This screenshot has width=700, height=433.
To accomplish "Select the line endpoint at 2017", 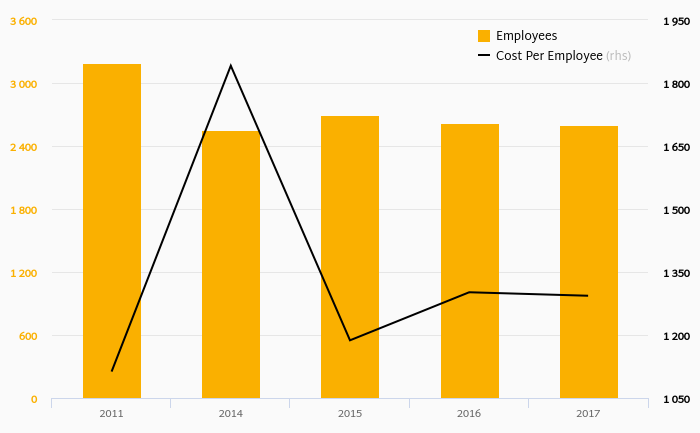I will point(588,296).
